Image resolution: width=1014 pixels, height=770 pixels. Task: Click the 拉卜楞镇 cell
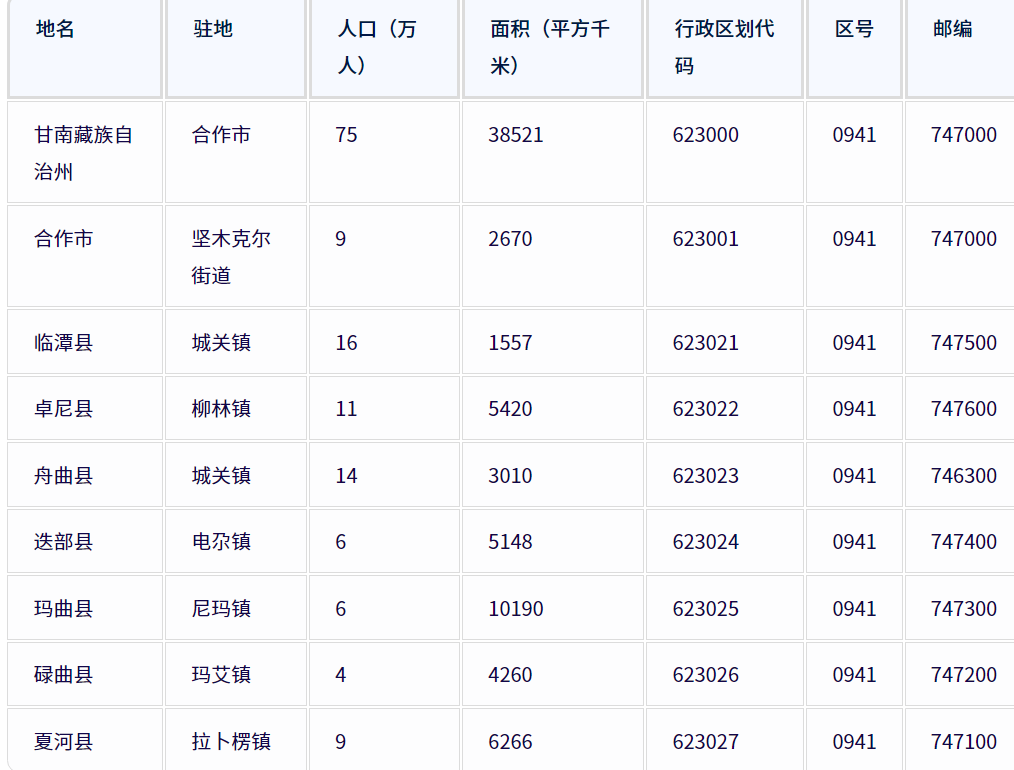235,741
